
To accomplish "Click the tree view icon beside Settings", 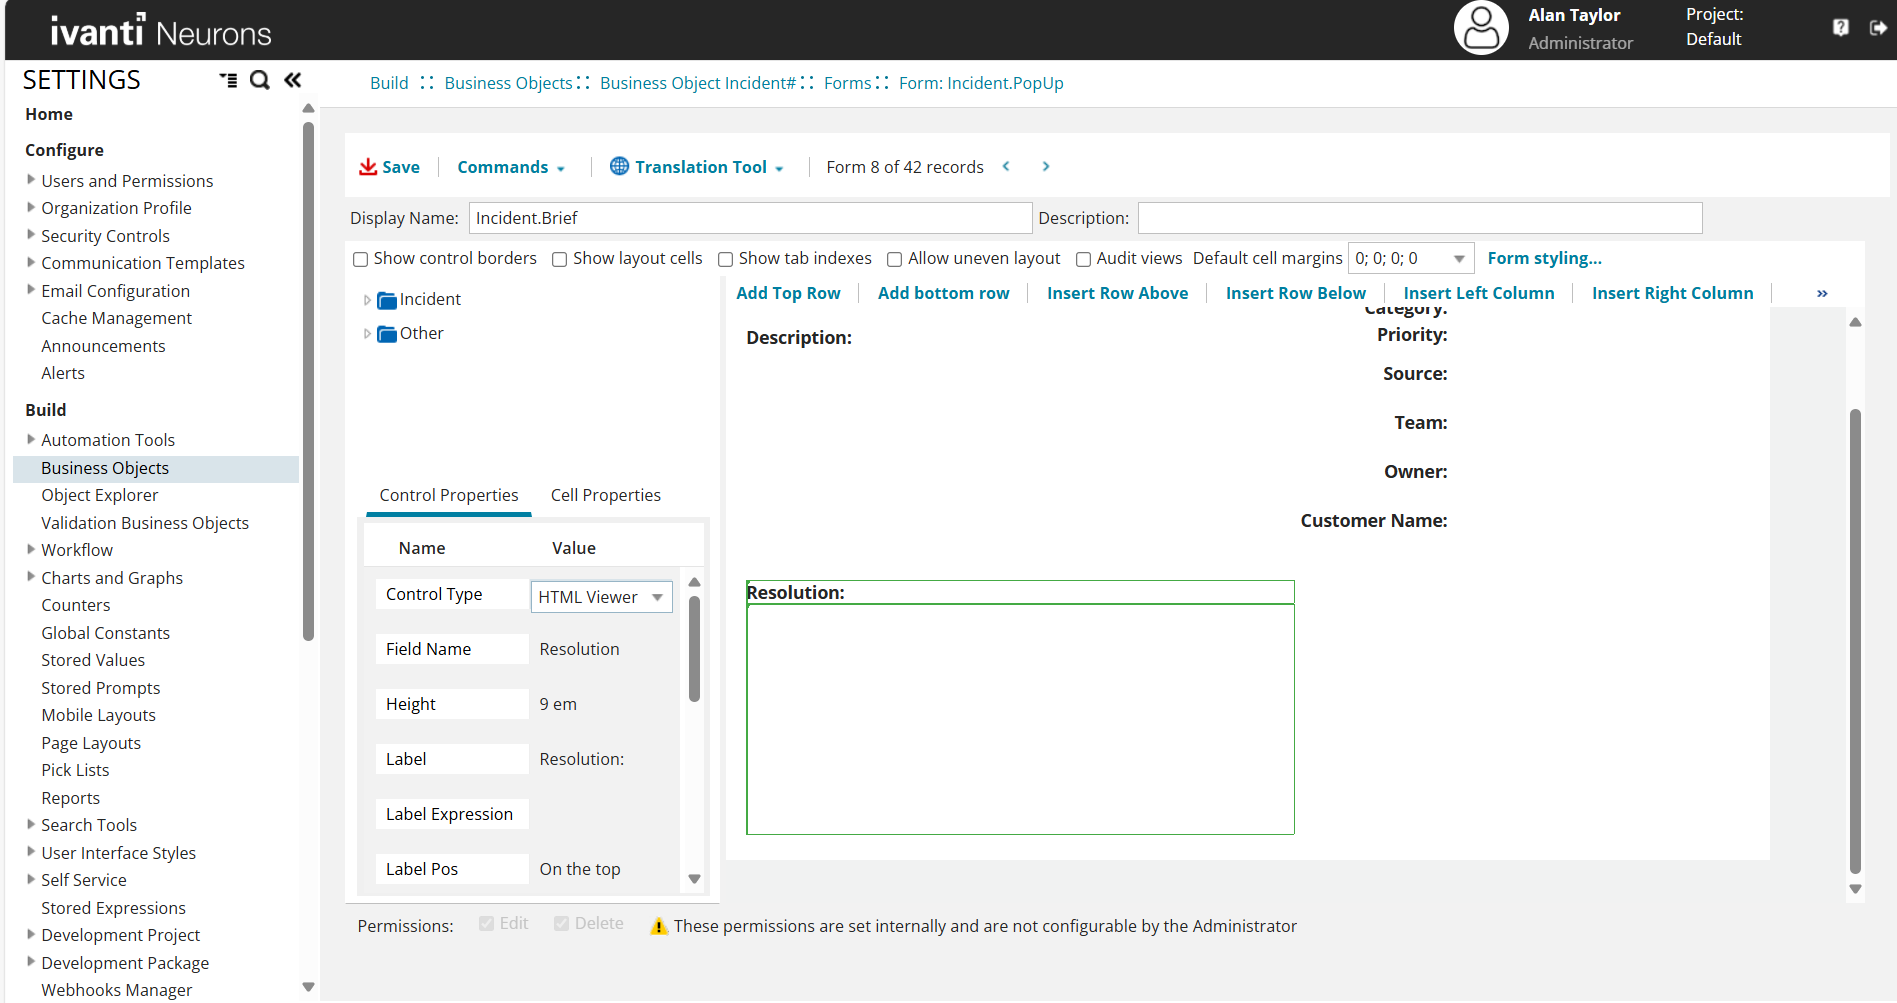I will (228, 80).
